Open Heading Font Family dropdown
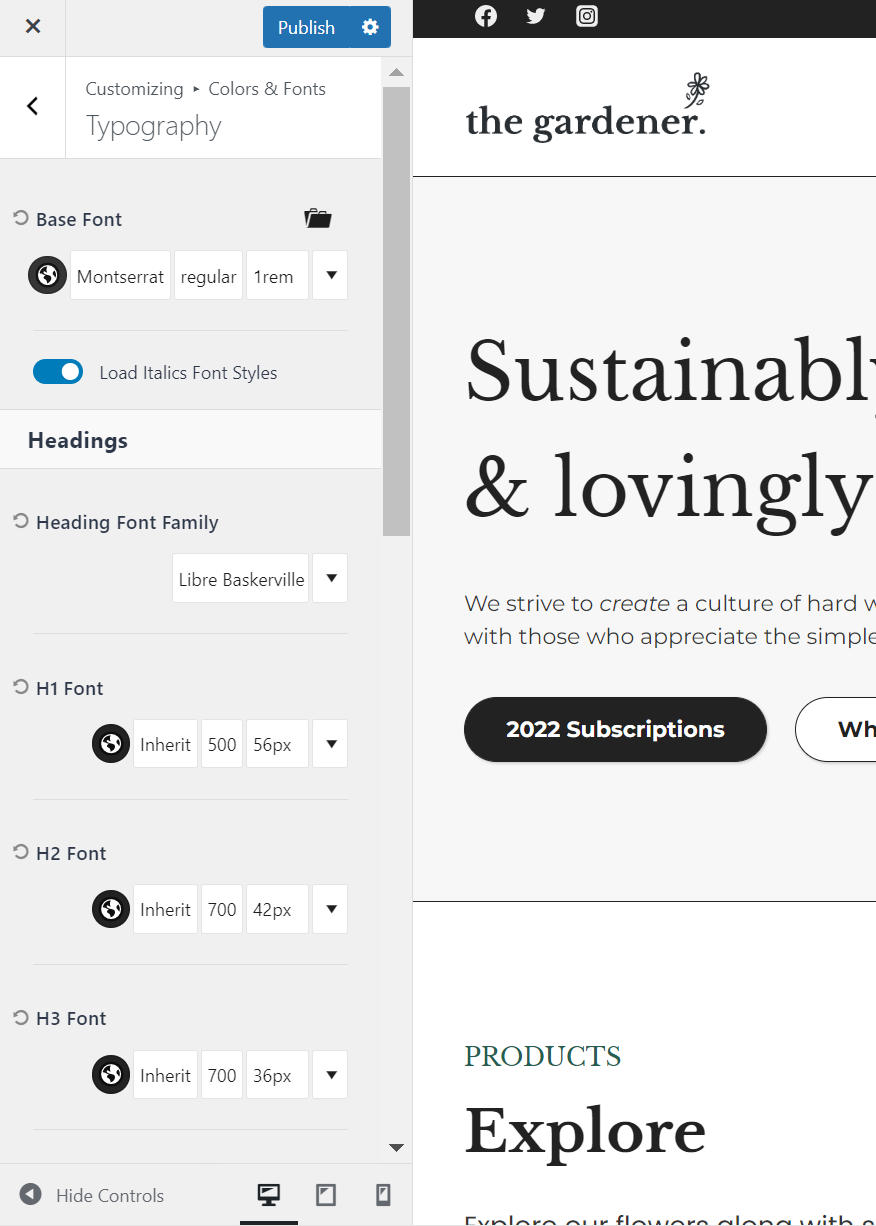 coord(330,578)
